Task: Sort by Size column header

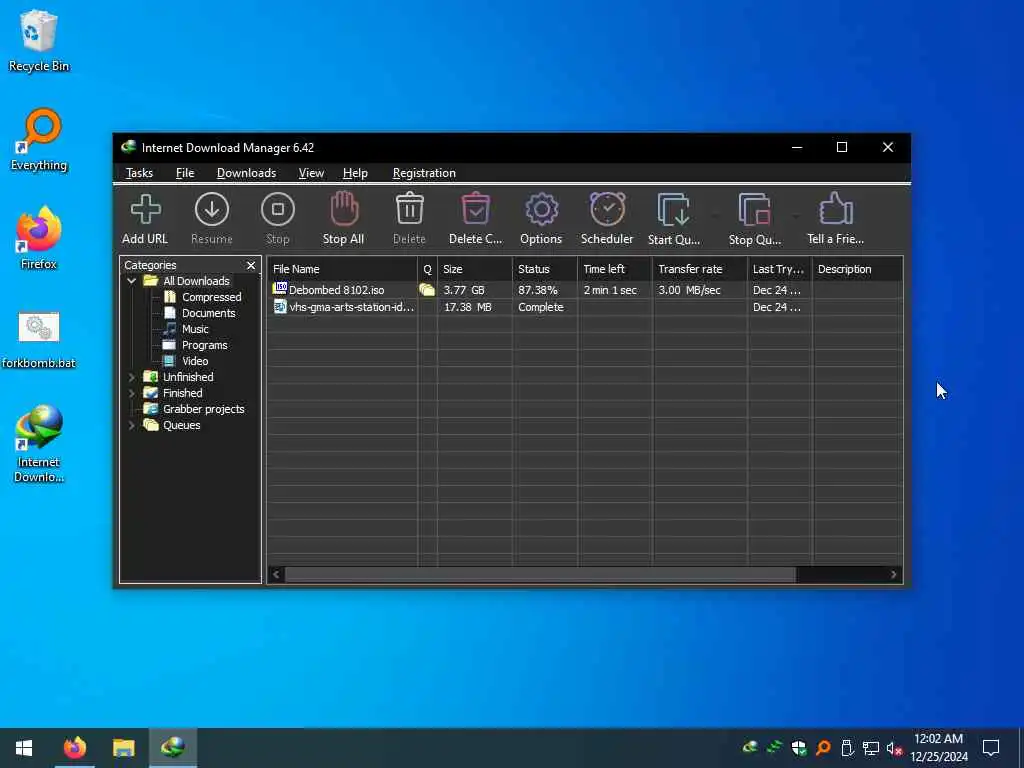Action: point(475,269)
